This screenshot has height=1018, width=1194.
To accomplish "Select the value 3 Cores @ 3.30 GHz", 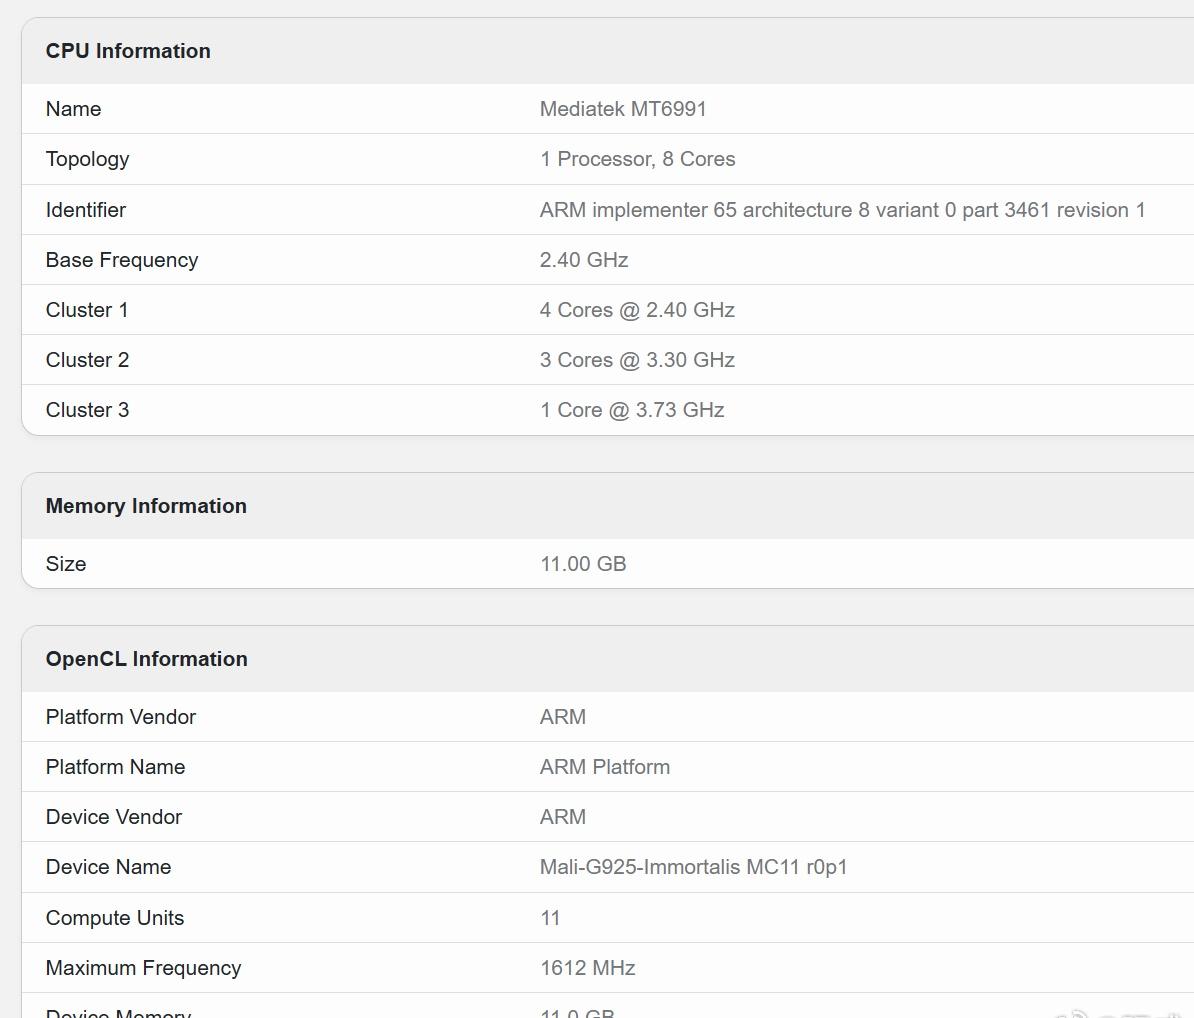I will coord(637,360).
